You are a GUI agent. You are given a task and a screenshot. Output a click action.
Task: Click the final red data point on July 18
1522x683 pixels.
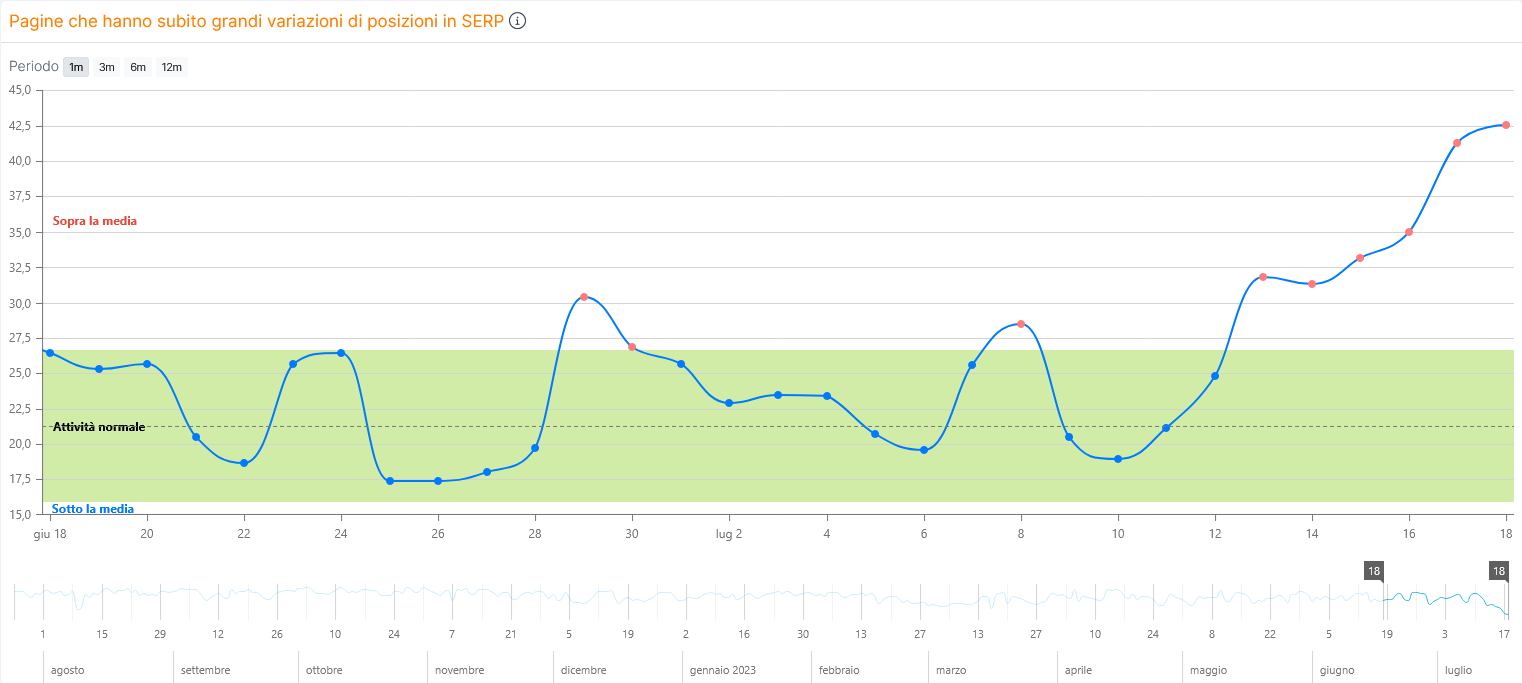pyautogui.click(x=1506, y=125)
